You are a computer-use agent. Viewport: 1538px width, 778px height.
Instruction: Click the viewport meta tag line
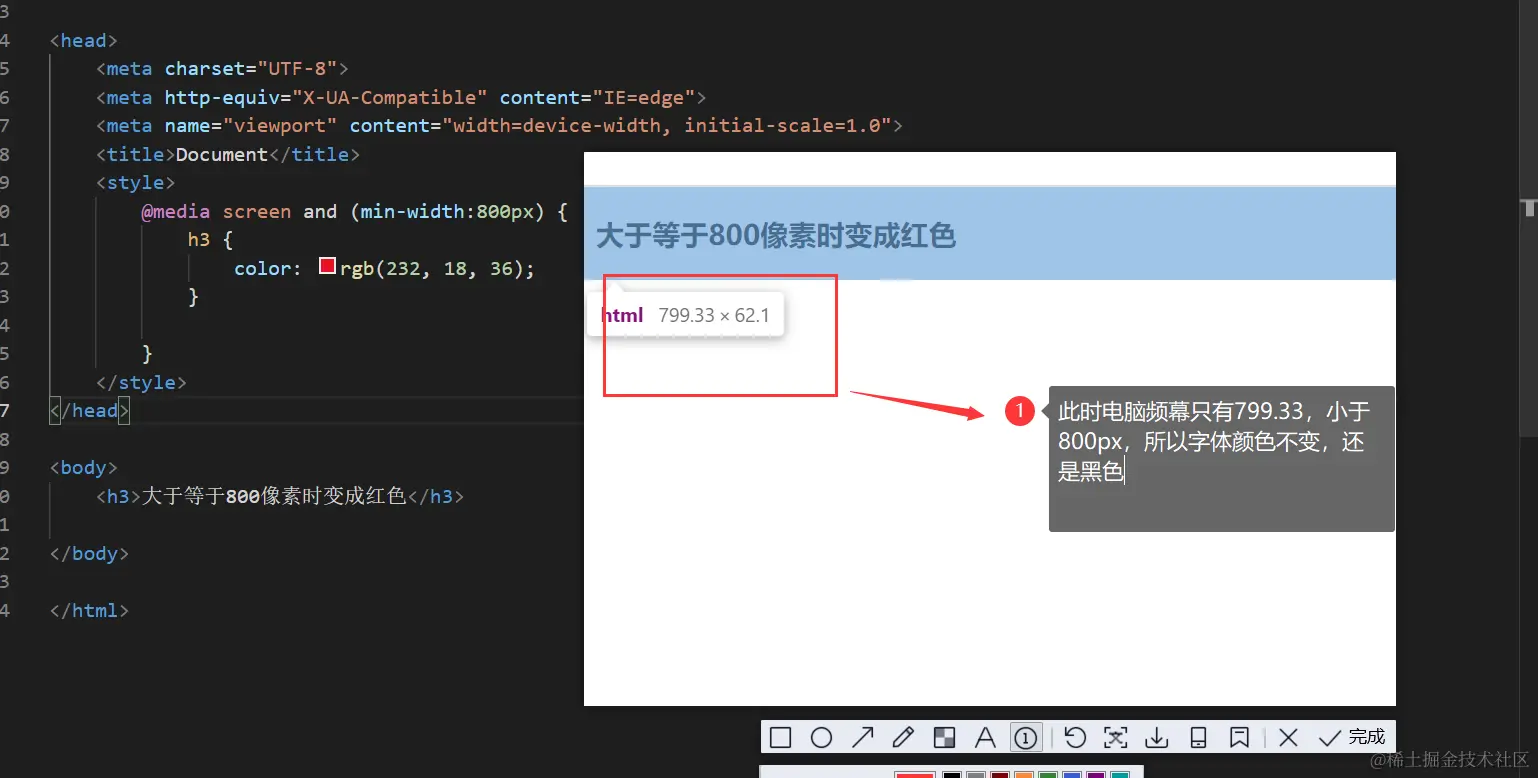(x=499, y=126)
